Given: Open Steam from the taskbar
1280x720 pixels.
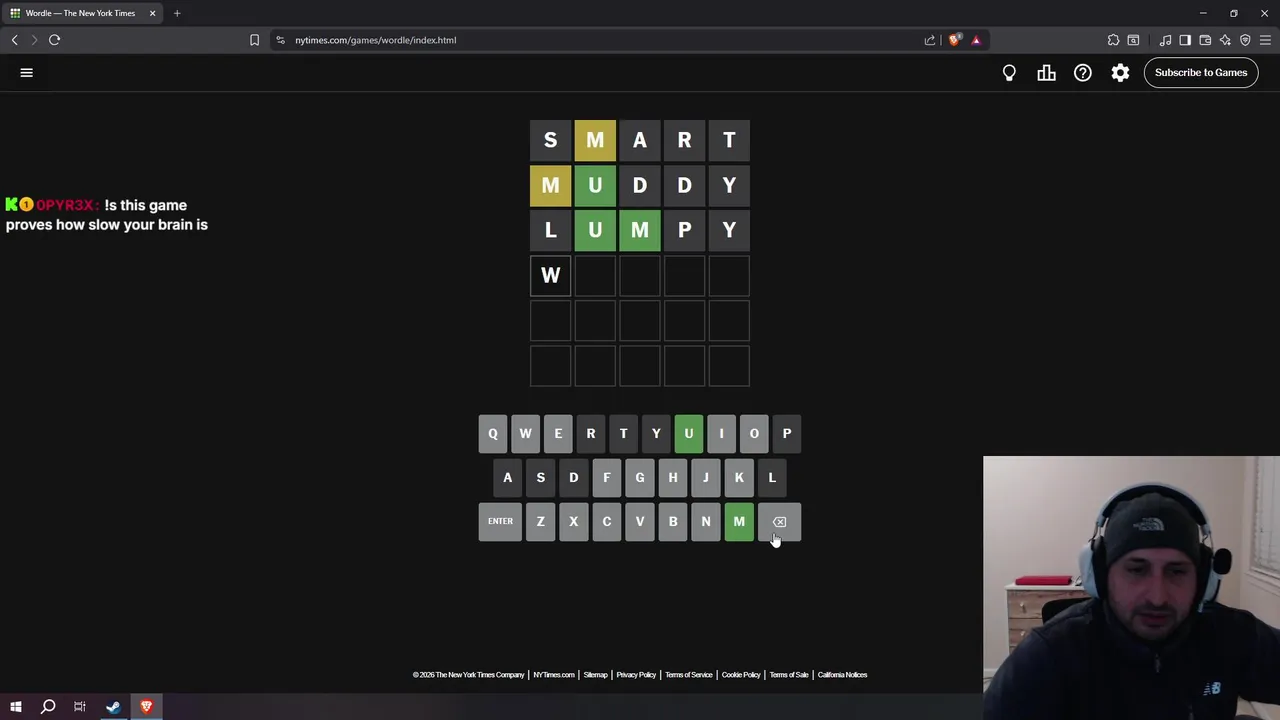Looking at the screenshot, I should tap(113, 707).
